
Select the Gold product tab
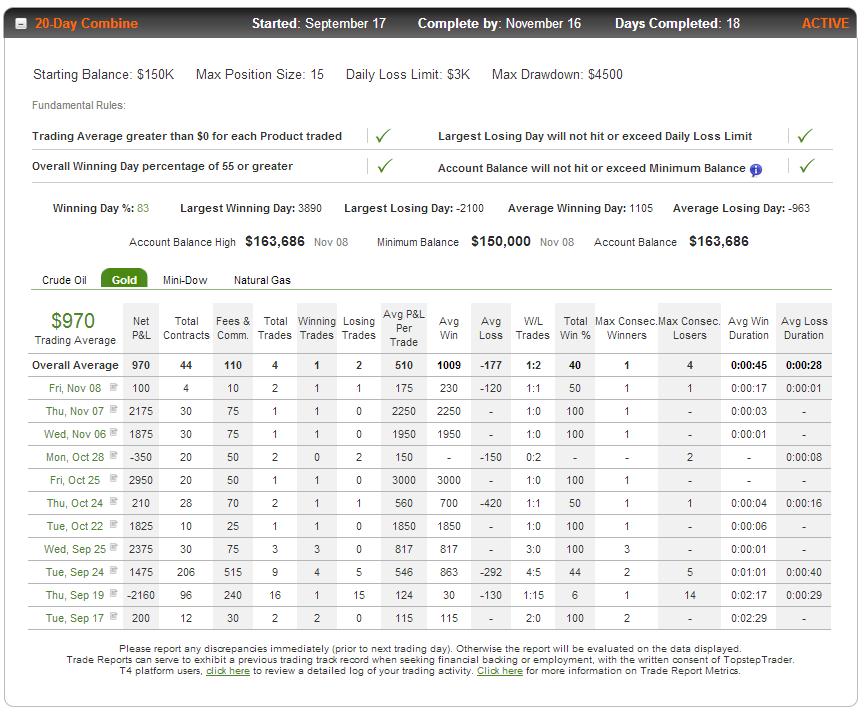point(124,278)
